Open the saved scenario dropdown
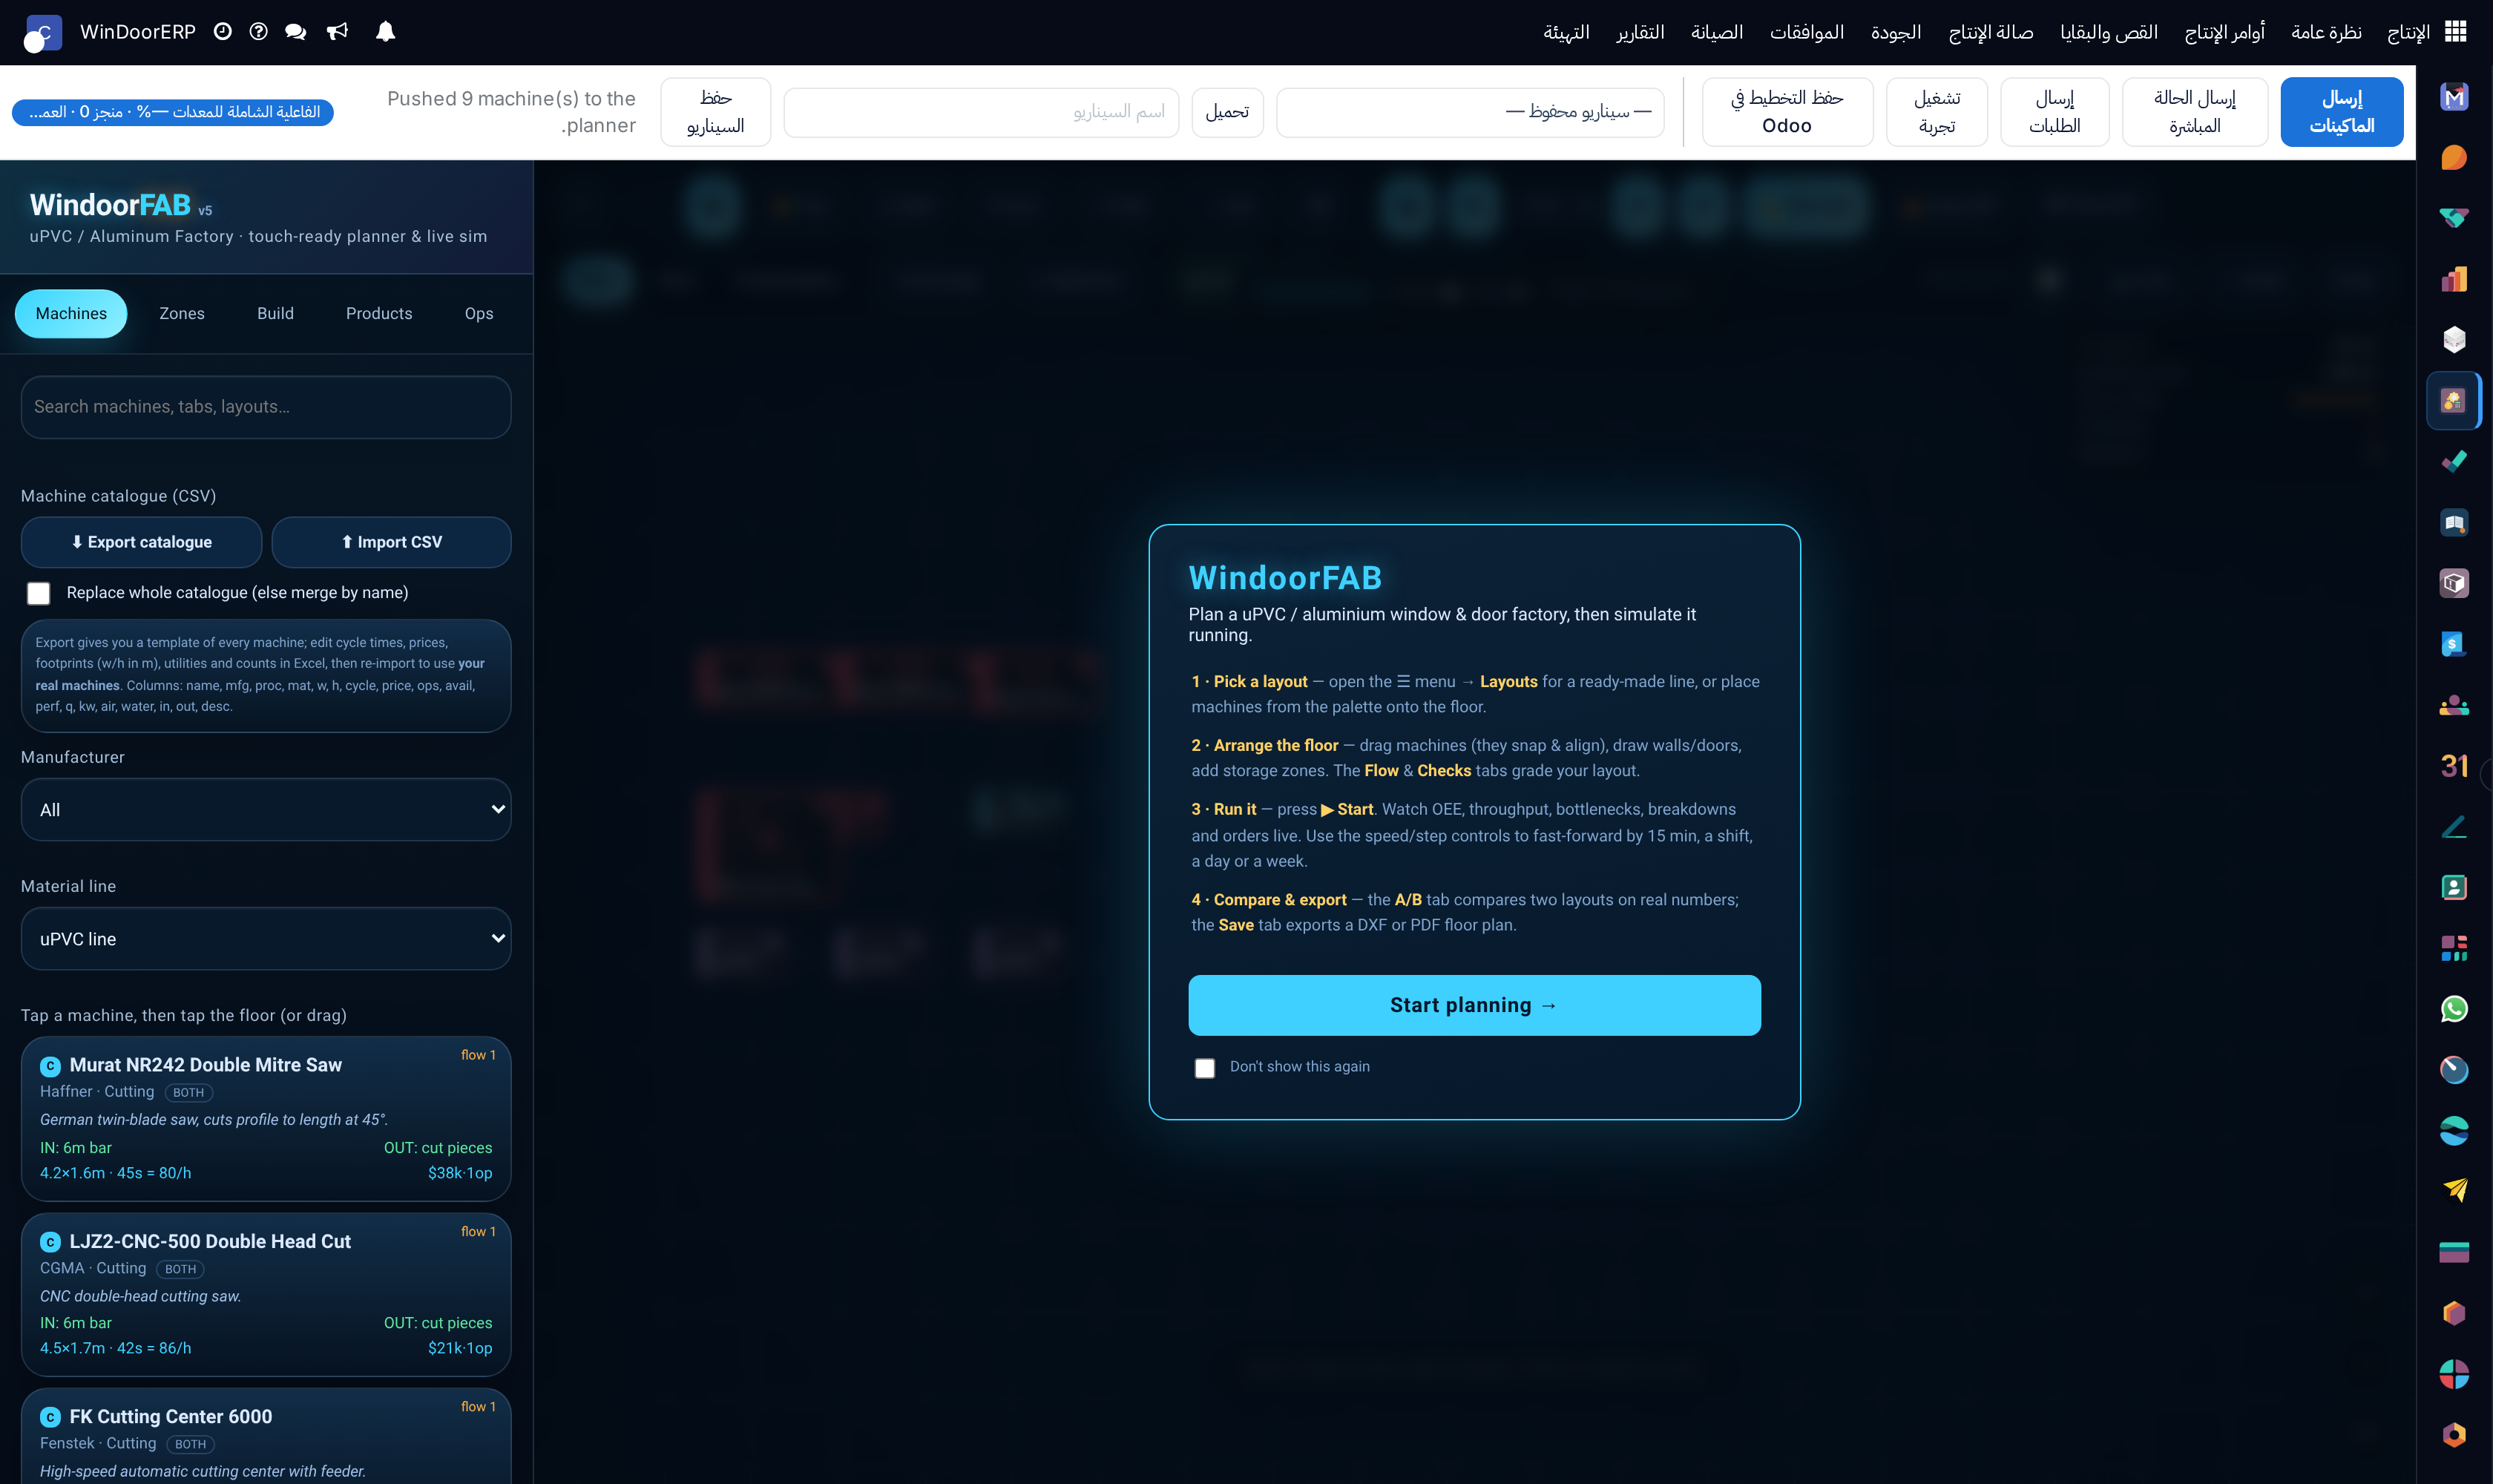Viewport: 2493px width, 1484px height. tap(1470, 112)
